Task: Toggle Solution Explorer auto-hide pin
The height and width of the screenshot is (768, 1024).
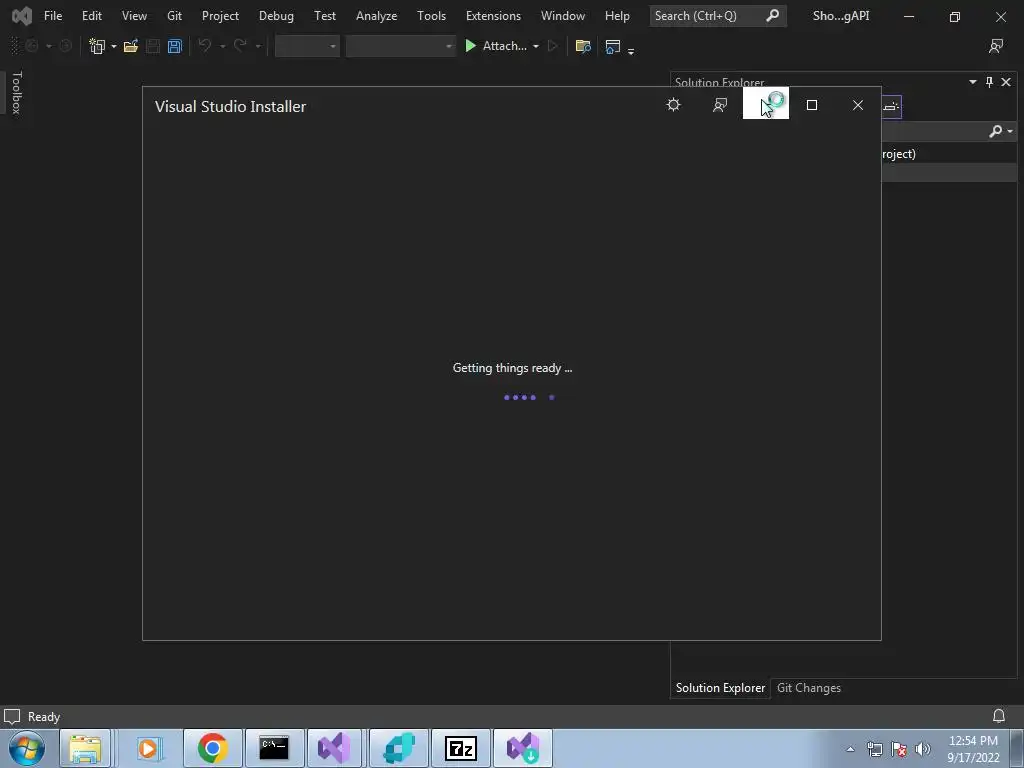Action: coord(989,82)
